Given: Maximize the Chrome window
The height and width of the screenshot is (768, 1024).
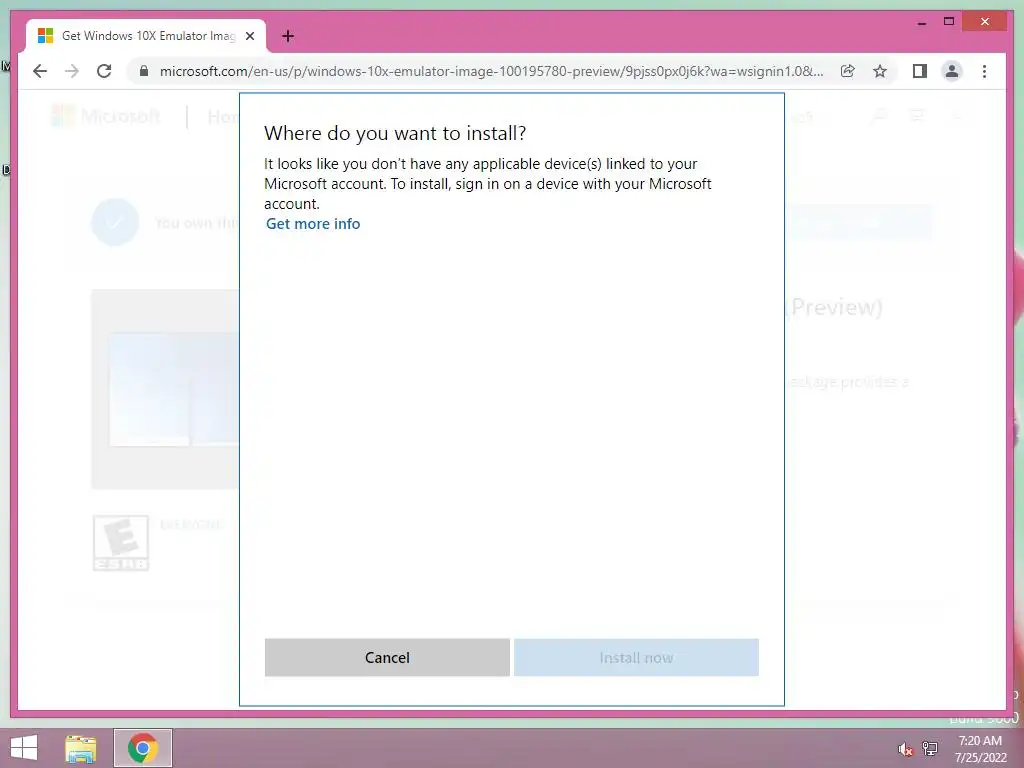Looking at the screenshot, I should 949,22.
